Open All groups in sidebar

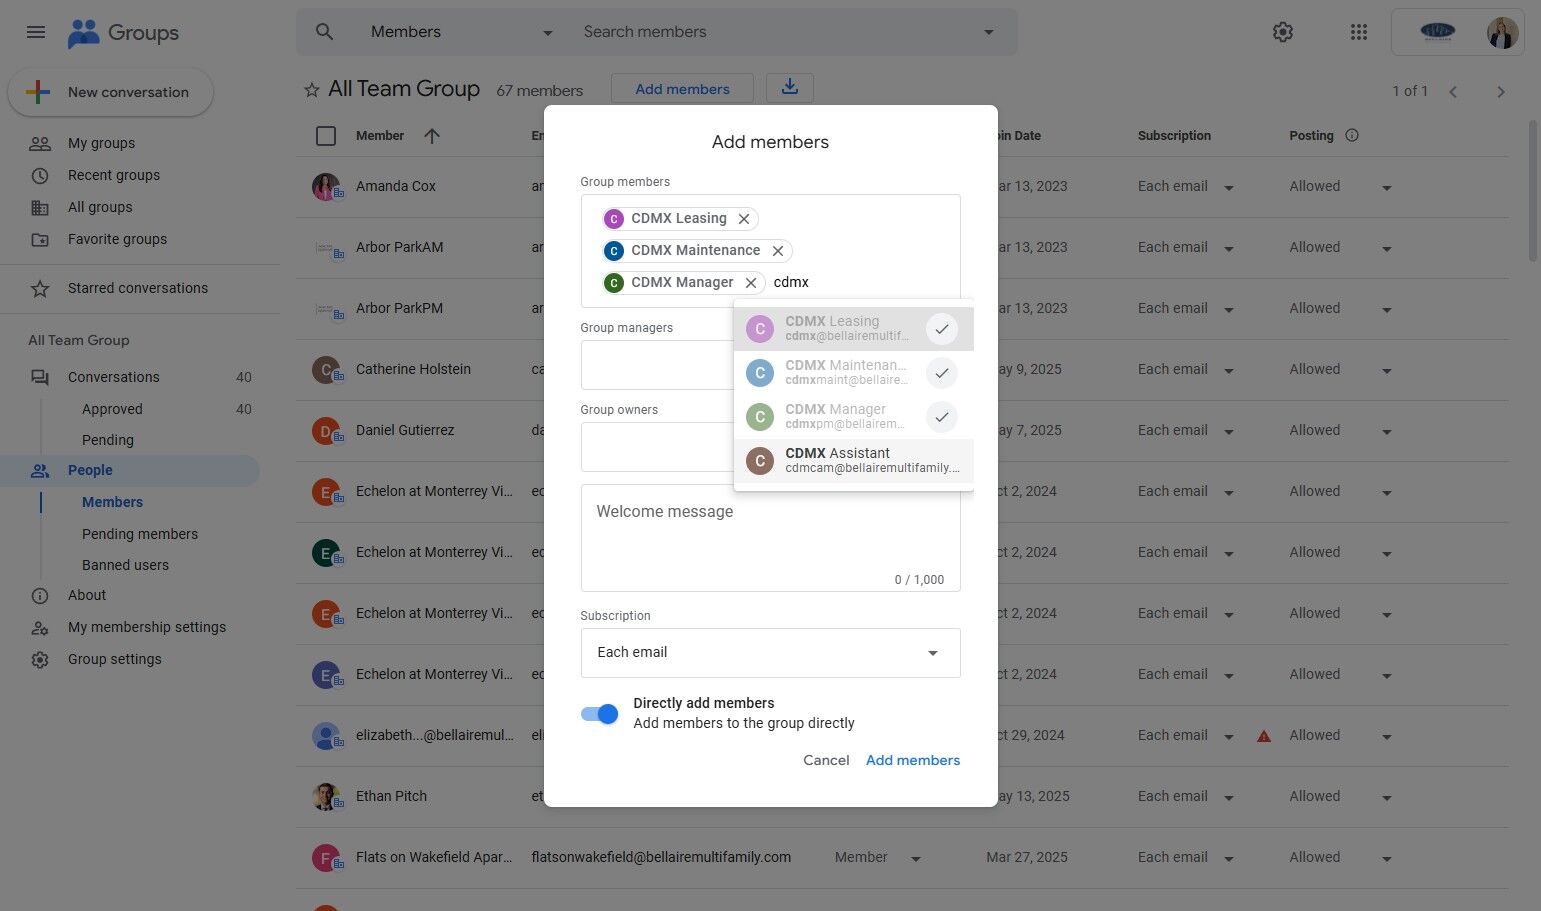click(100, 207)
